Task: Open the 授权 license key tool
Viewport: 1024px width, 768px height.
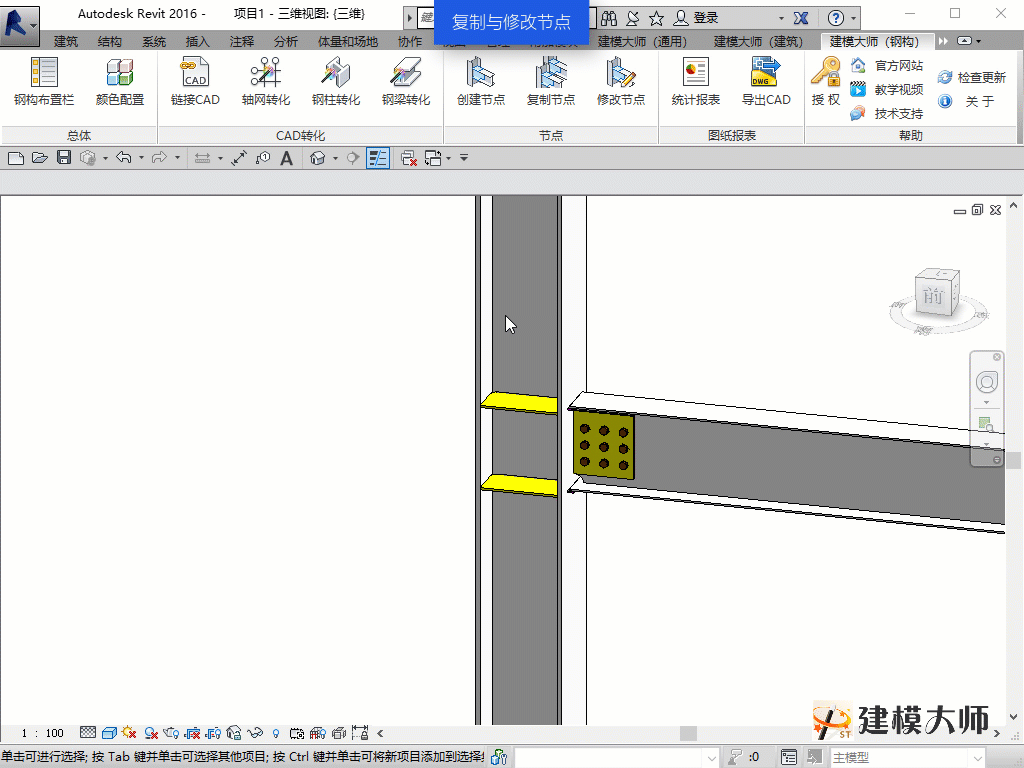Action: pos(825,82)
